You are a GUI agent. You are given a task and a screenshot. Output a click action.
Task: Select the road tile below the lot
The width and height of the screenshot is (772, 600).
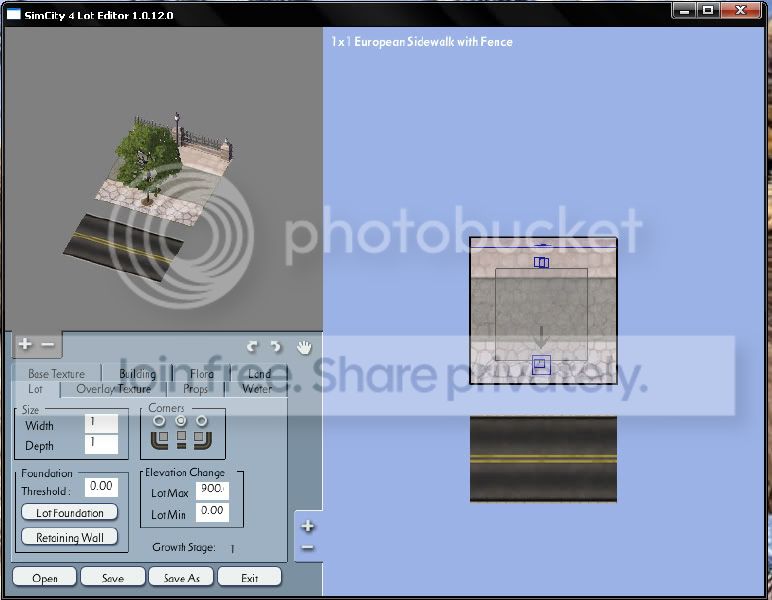pos(543,459)
